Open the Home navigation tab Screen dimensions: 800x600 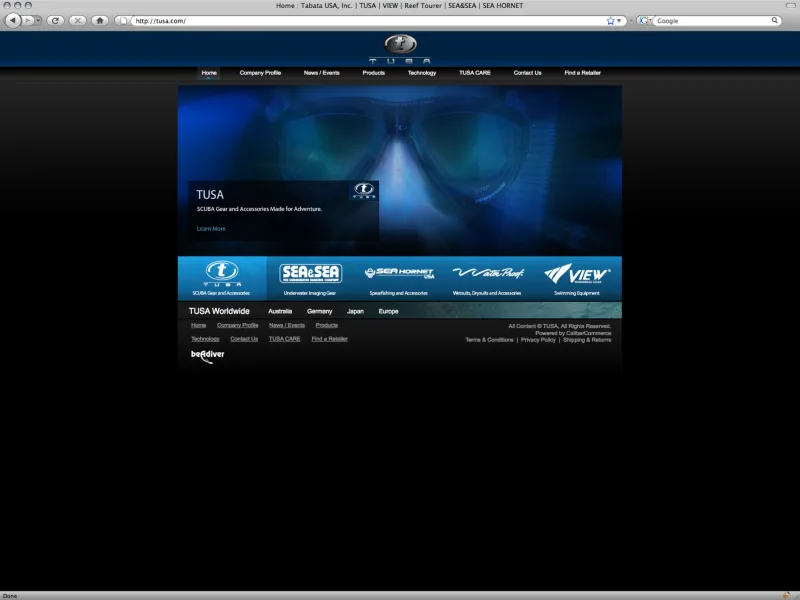(209, 73)
